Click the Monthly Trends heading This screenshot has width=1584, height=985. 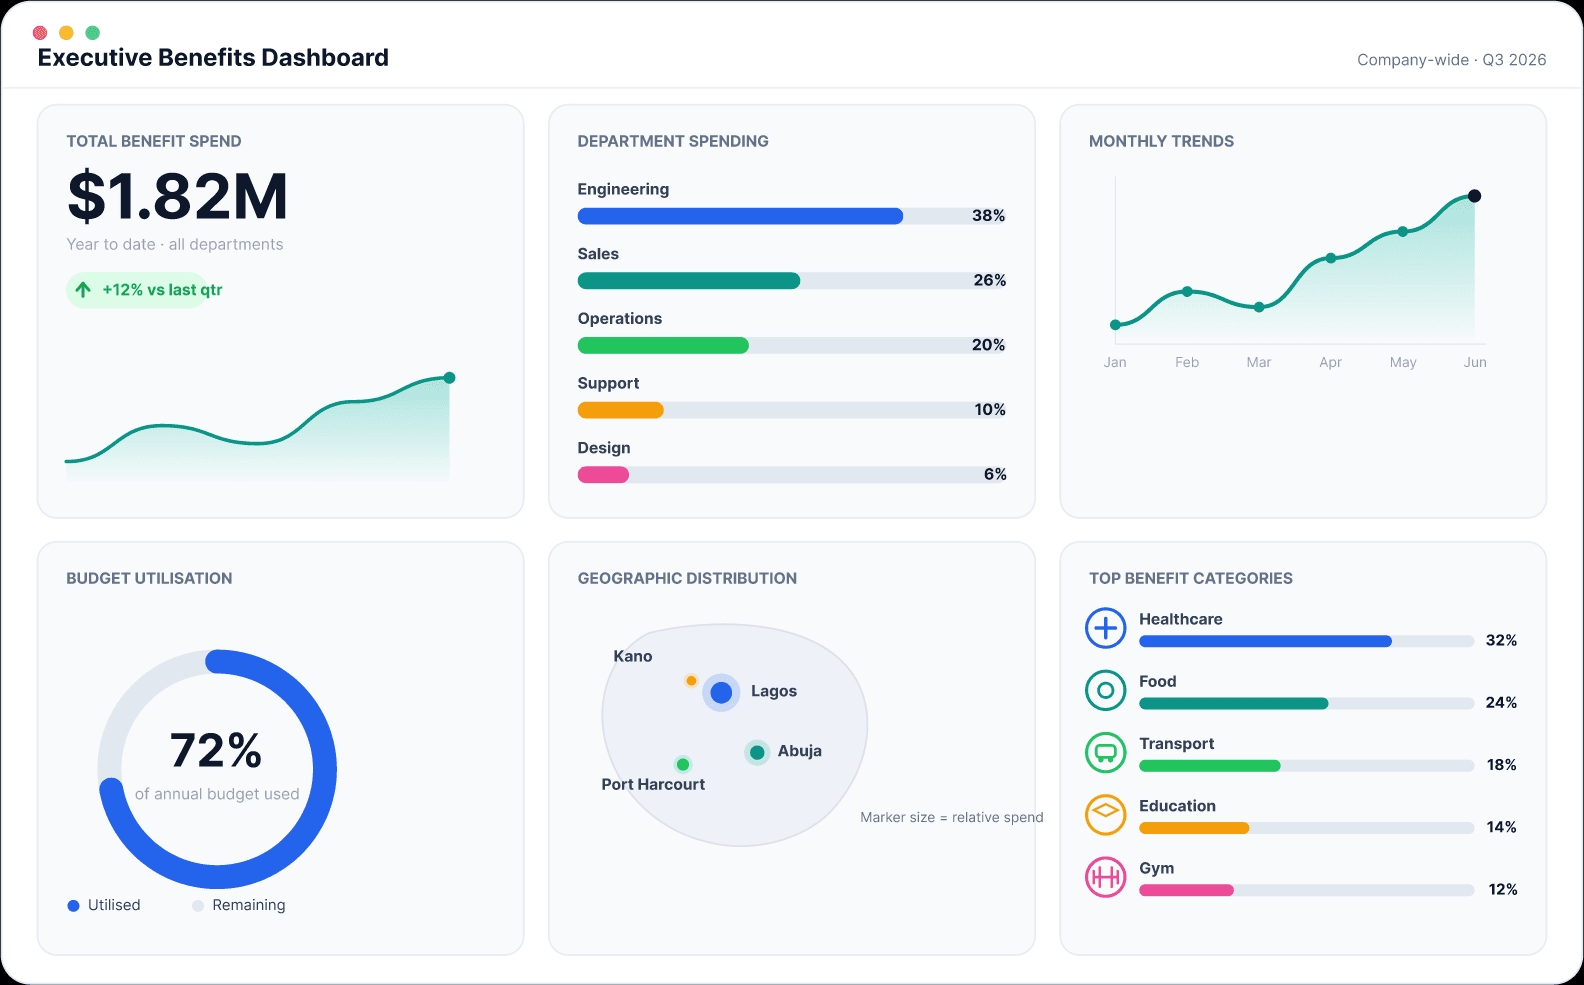pyautogui.click(x=1161, y=142)
